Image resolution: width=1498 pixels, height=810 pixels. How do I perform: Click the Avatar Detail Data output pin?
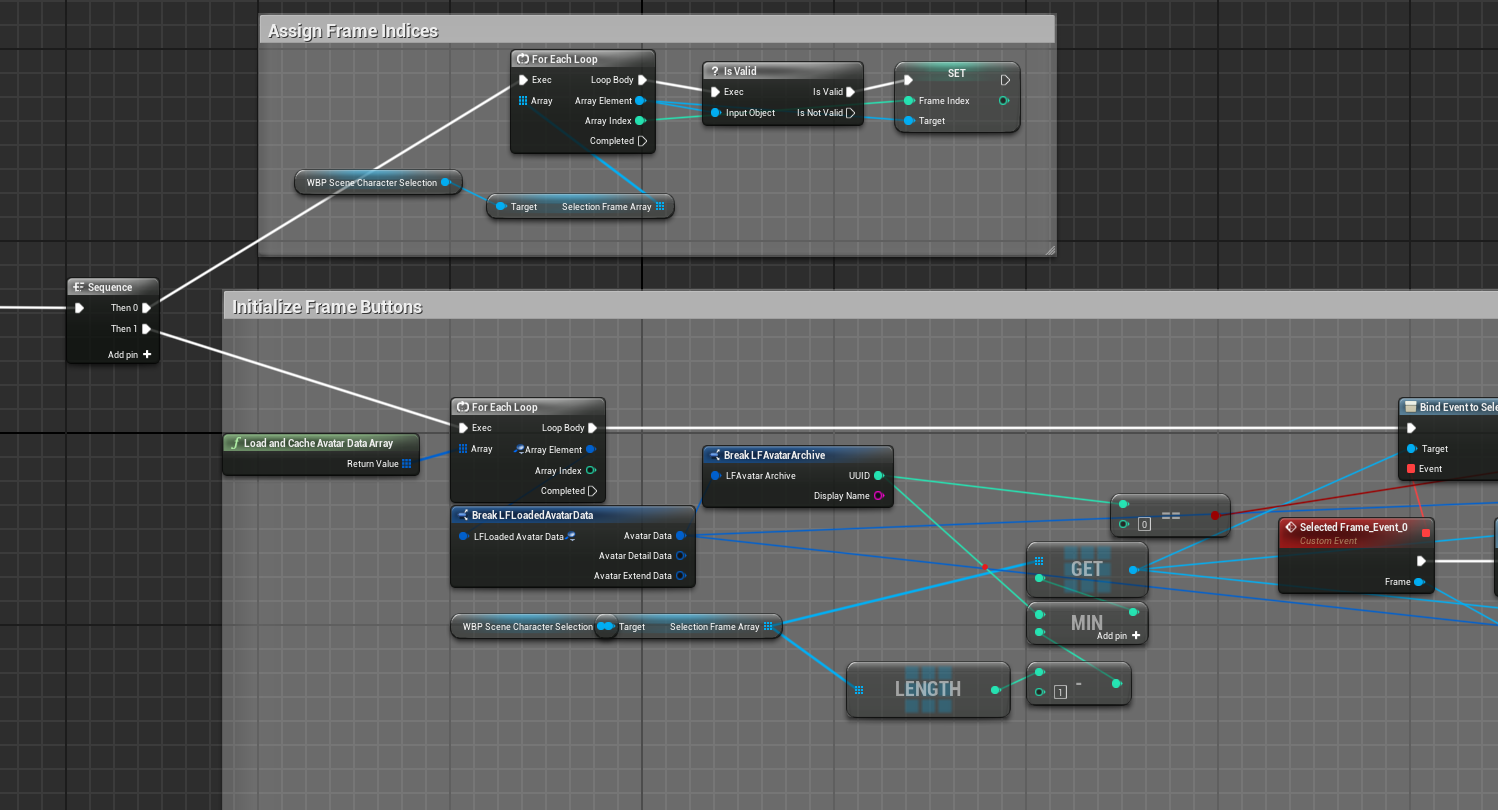(680, 556)
